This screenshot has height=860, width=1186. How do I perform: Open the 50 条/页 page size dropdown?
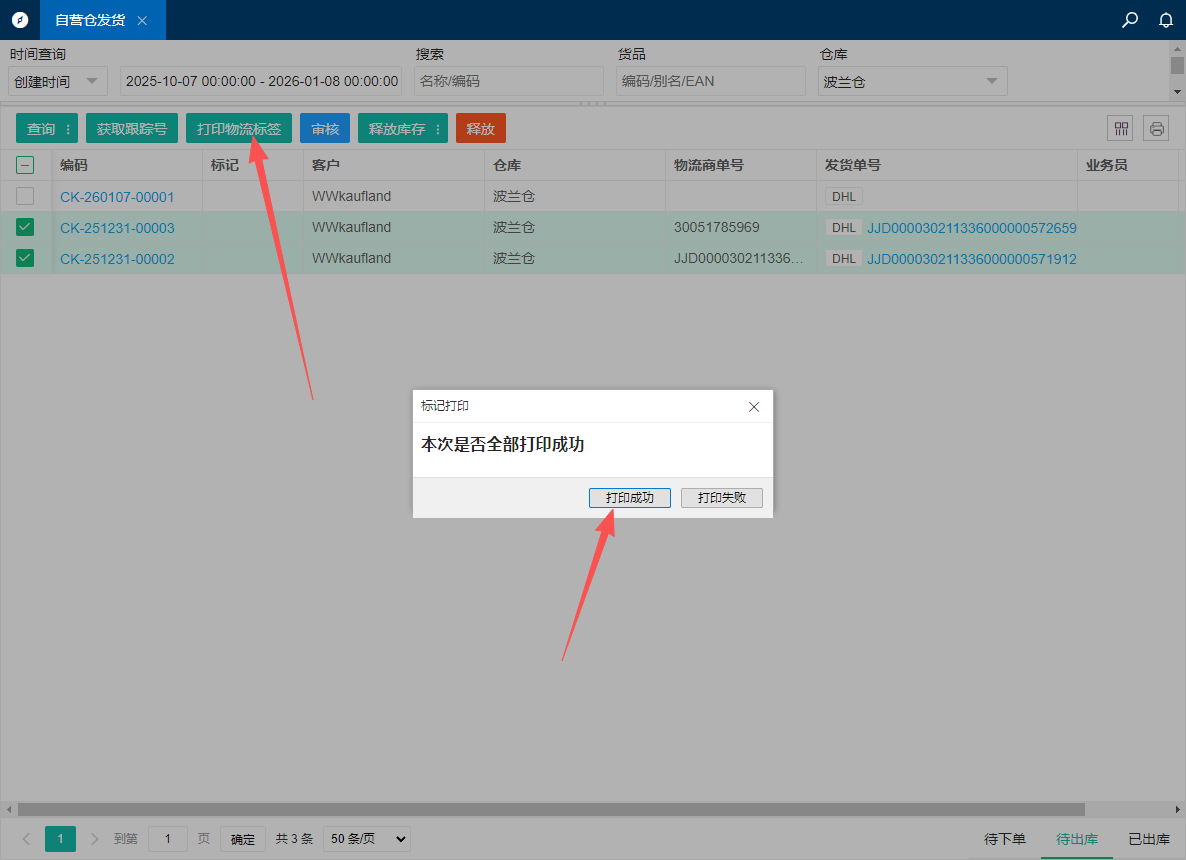(x=366, y=839)
